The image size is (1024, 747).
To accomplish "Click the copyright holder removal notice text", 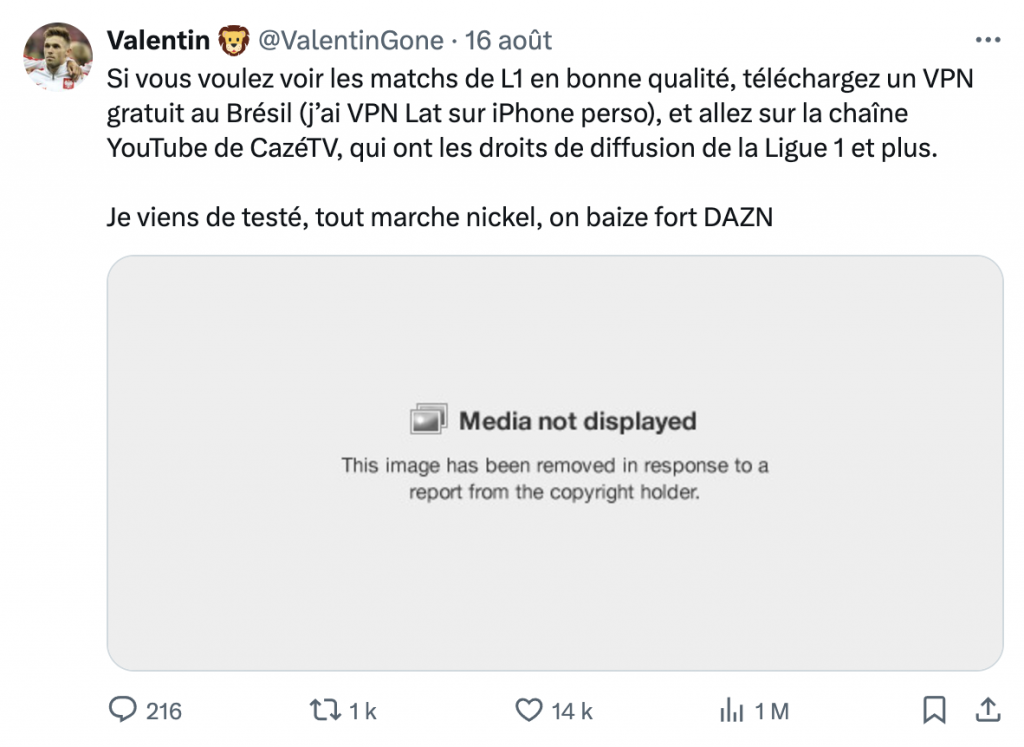I will click(x=554, y=478).
